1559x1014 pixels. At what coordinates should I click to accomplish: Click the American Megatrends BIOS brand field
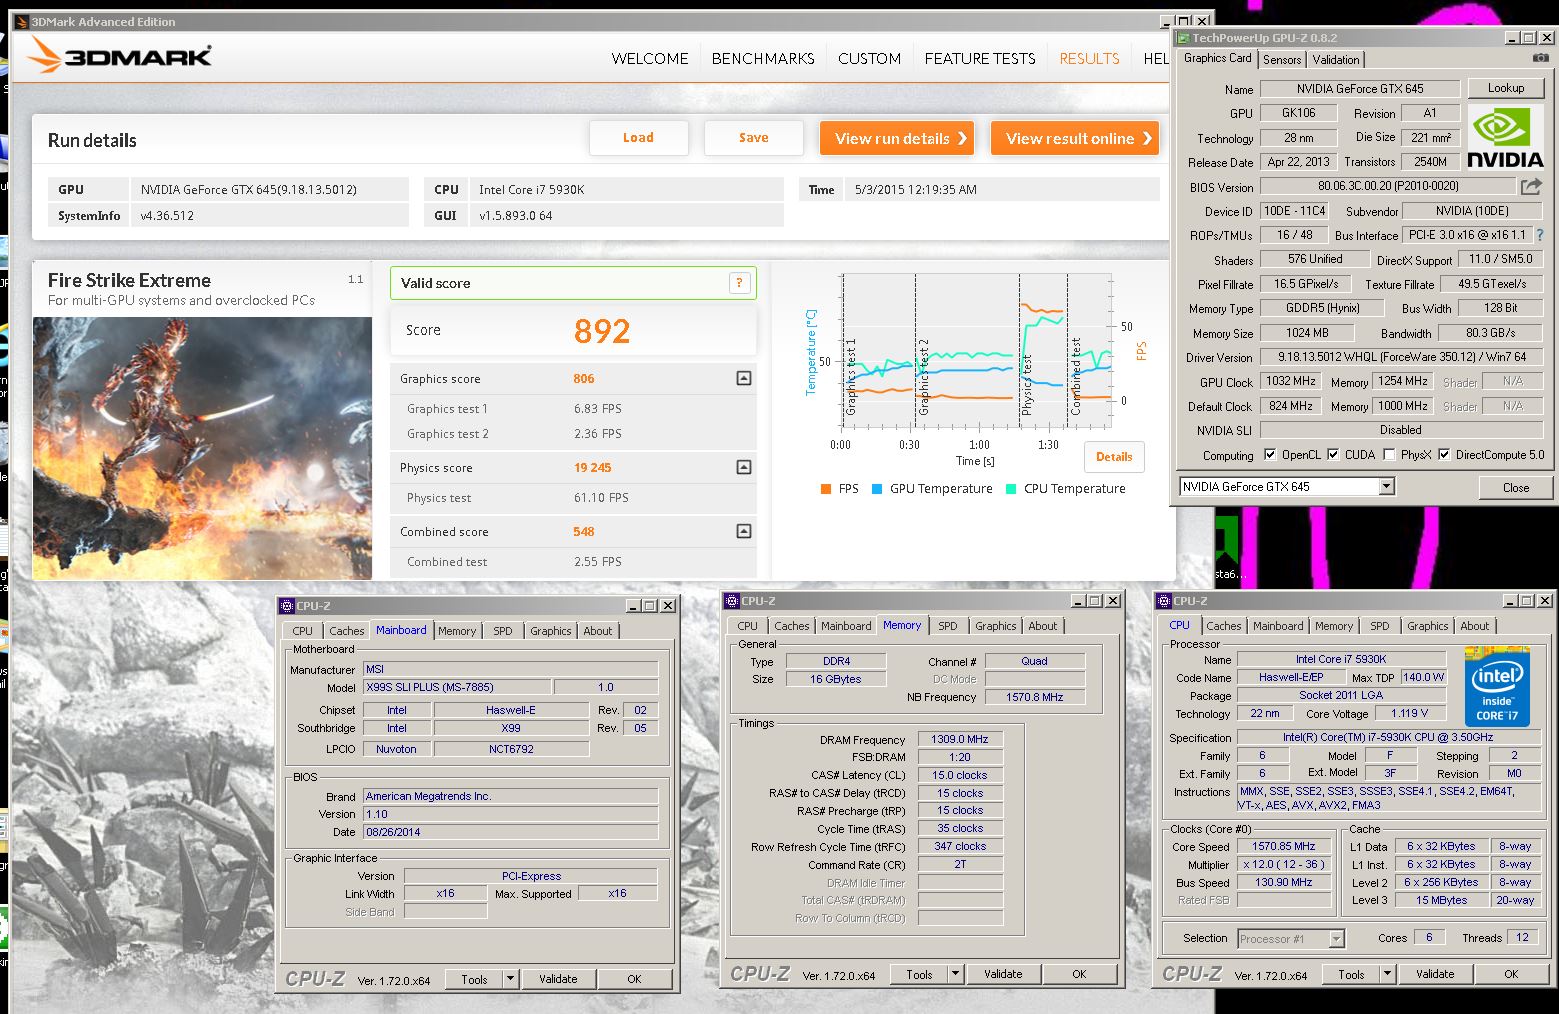(510, 796)
